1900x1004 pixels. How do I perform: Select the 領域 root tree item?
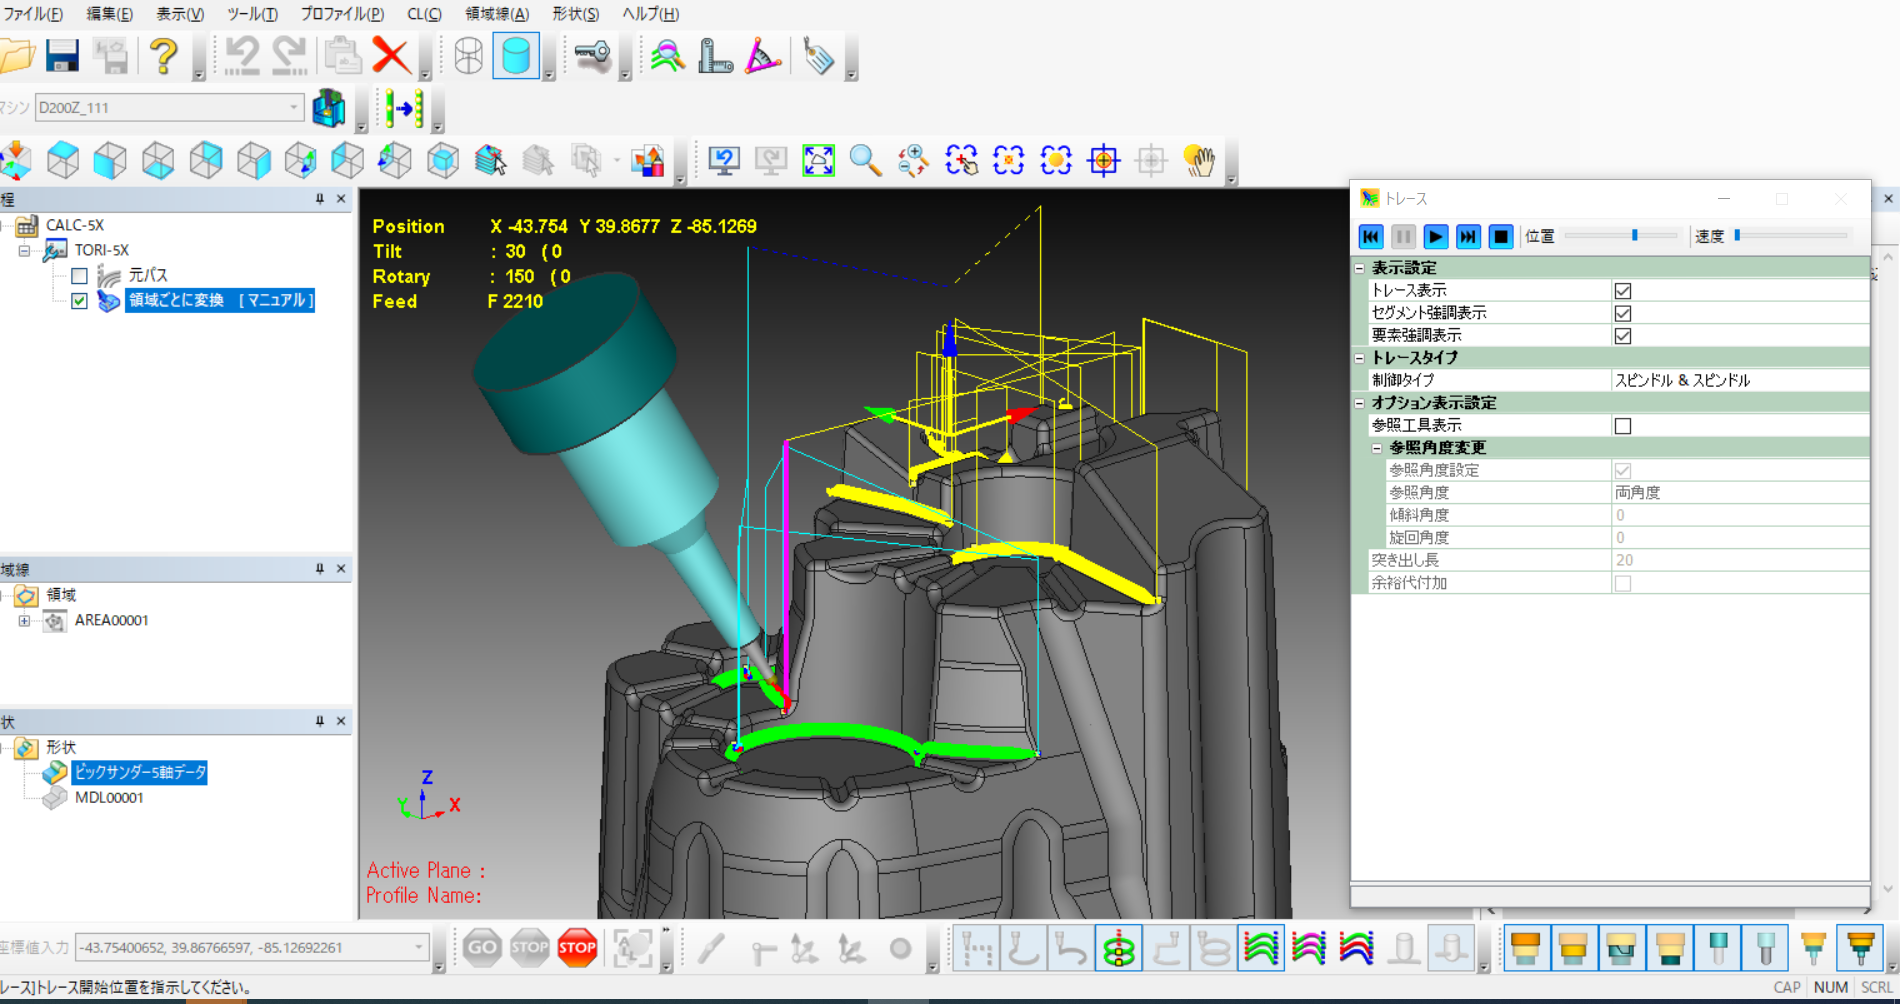[x=61, y=595]
